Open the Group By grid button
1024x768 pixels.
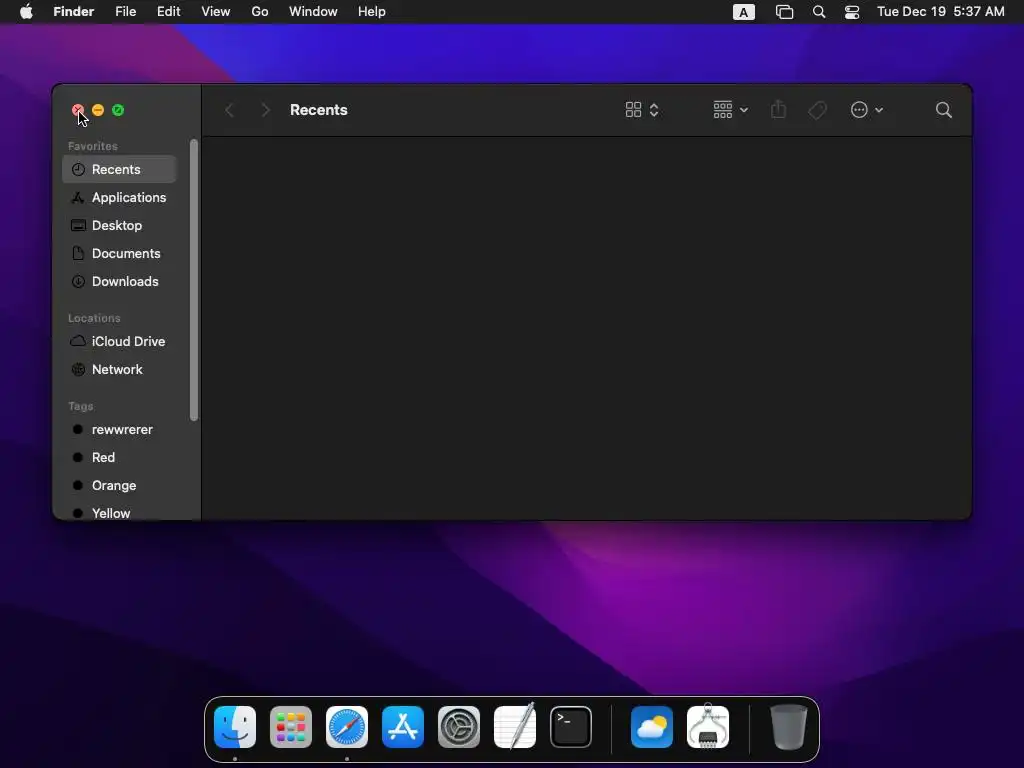point(722,110)
